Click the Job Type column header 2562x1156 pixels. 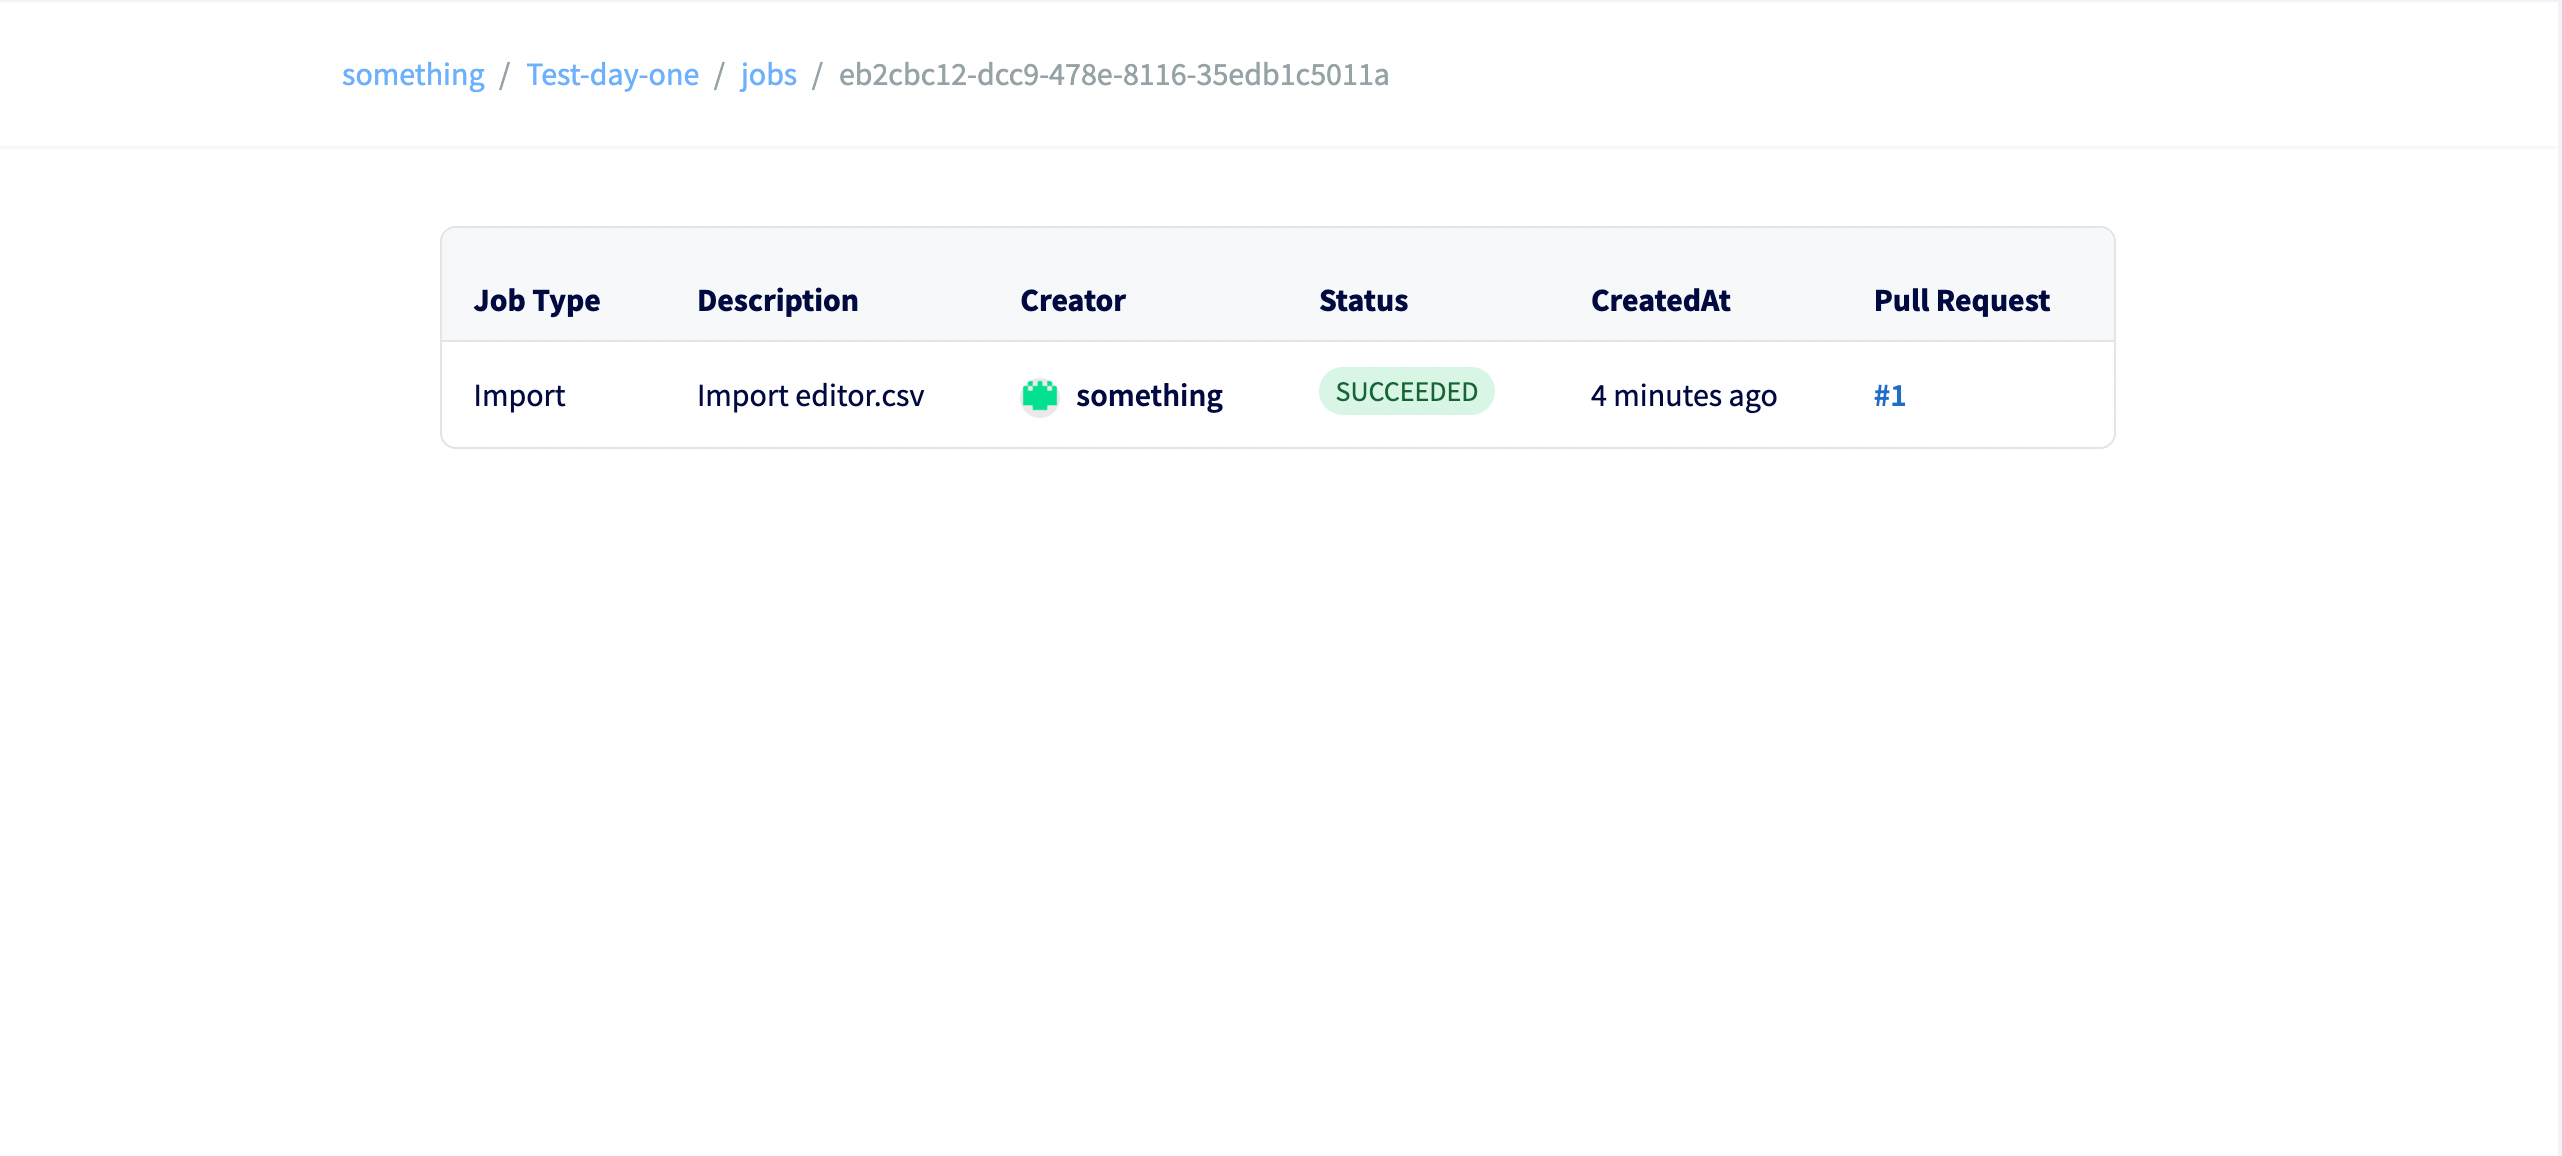click(x=537, y=300)
